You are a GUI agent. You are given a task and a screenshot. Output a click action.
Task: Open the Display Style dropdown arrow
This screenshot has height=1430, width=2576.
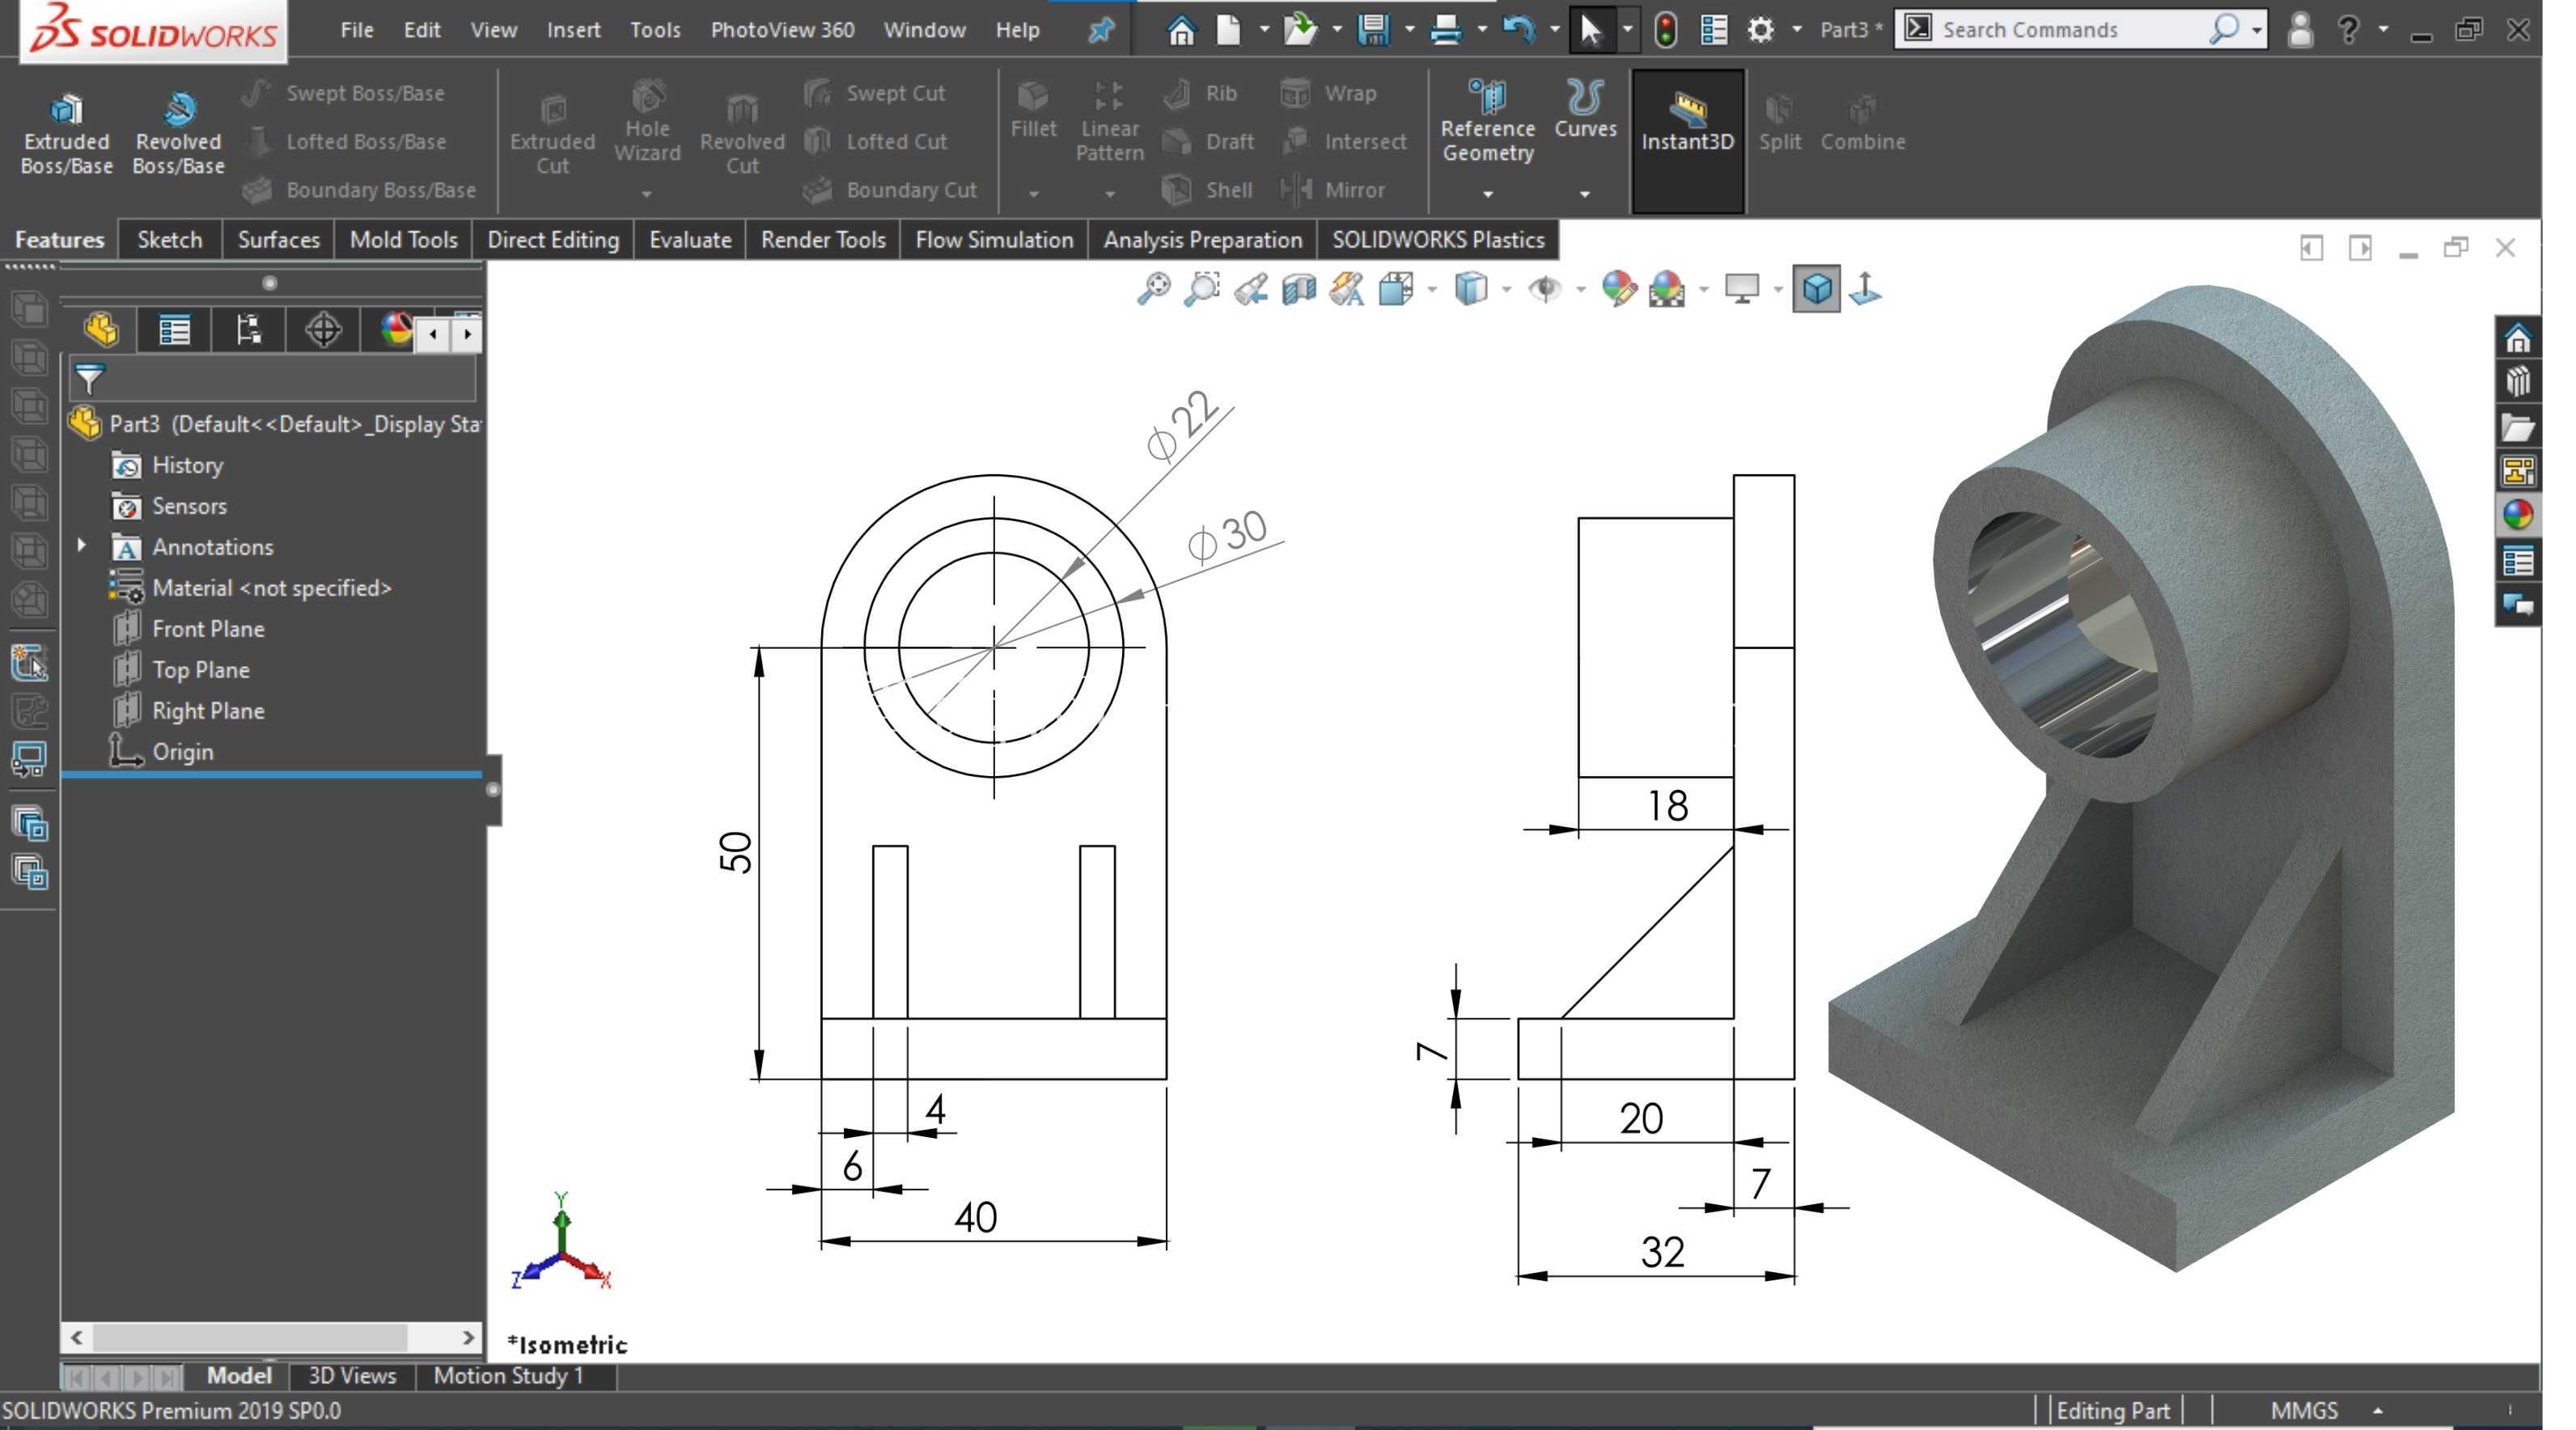click(x=1506, y=290)
